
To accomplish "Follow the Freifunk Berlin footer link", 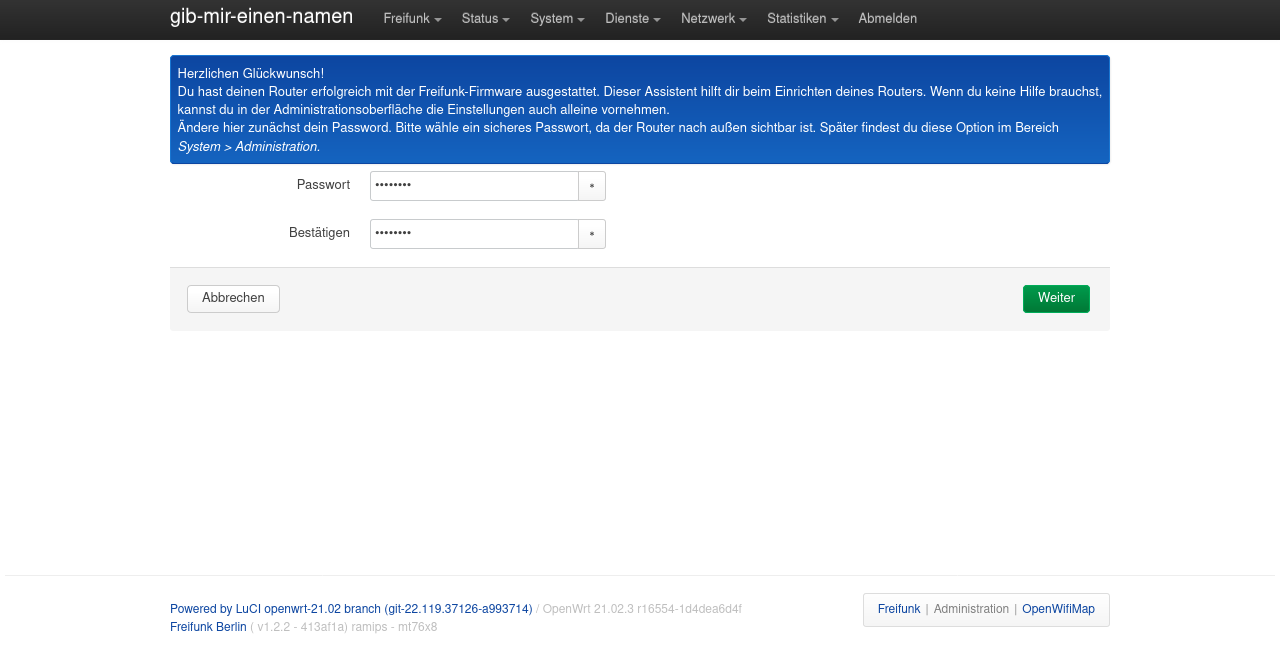I will pyautogui.click(x=208, y=627).
